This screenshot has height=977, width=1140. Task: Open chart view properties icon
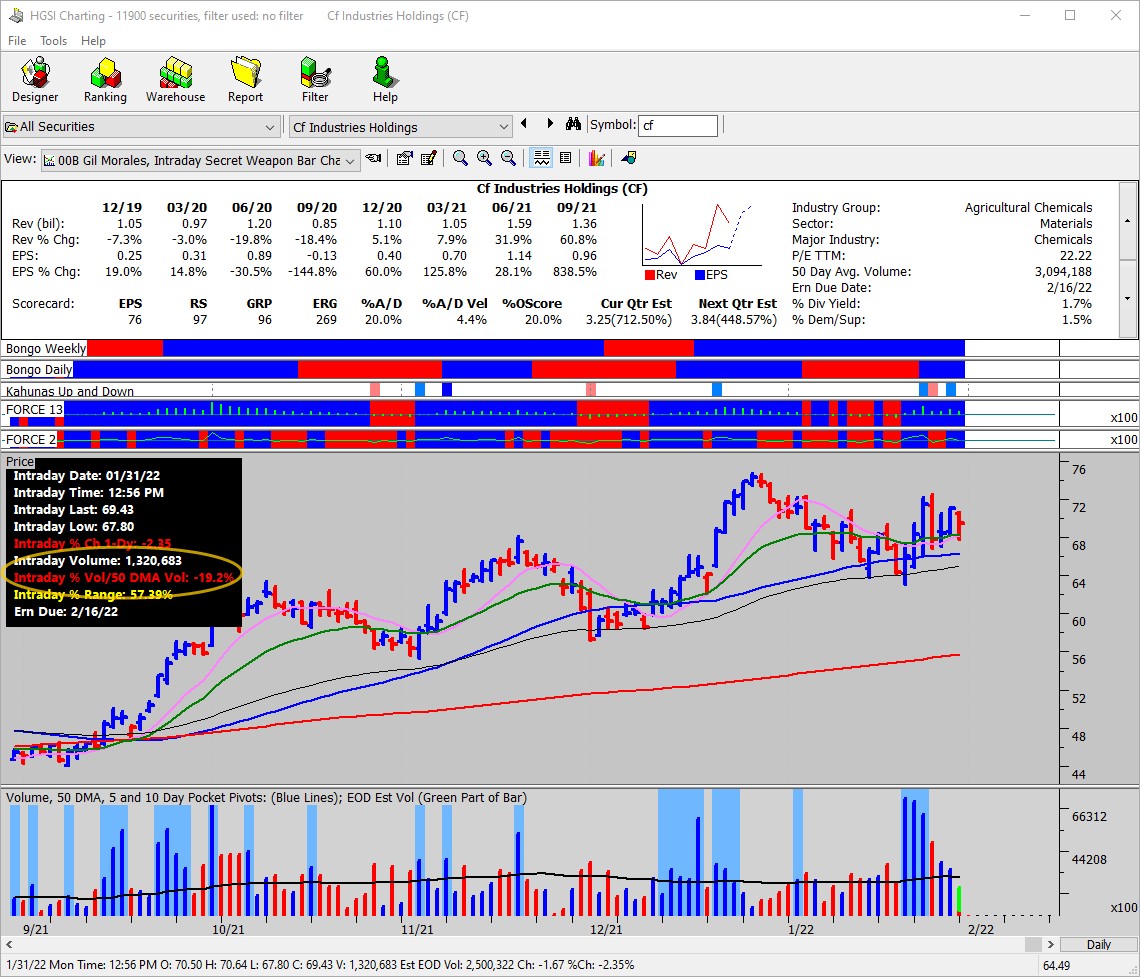pyautogui.click(x=404, y=158)
